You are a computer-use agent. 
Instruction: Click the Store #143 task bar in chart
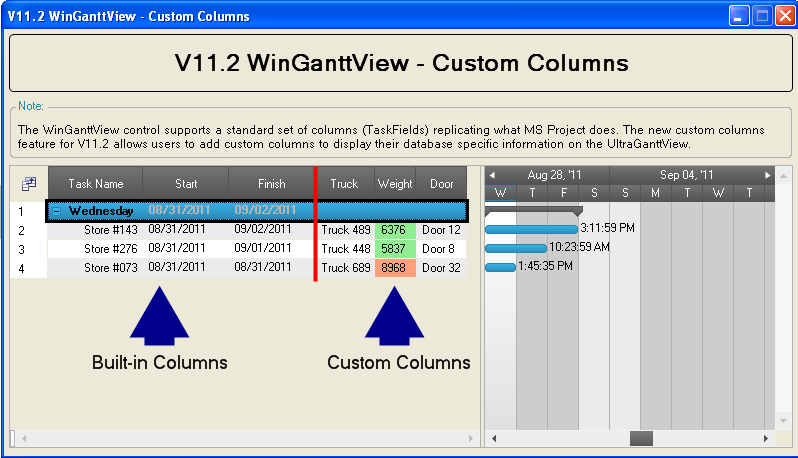click(x=531, y=229)
